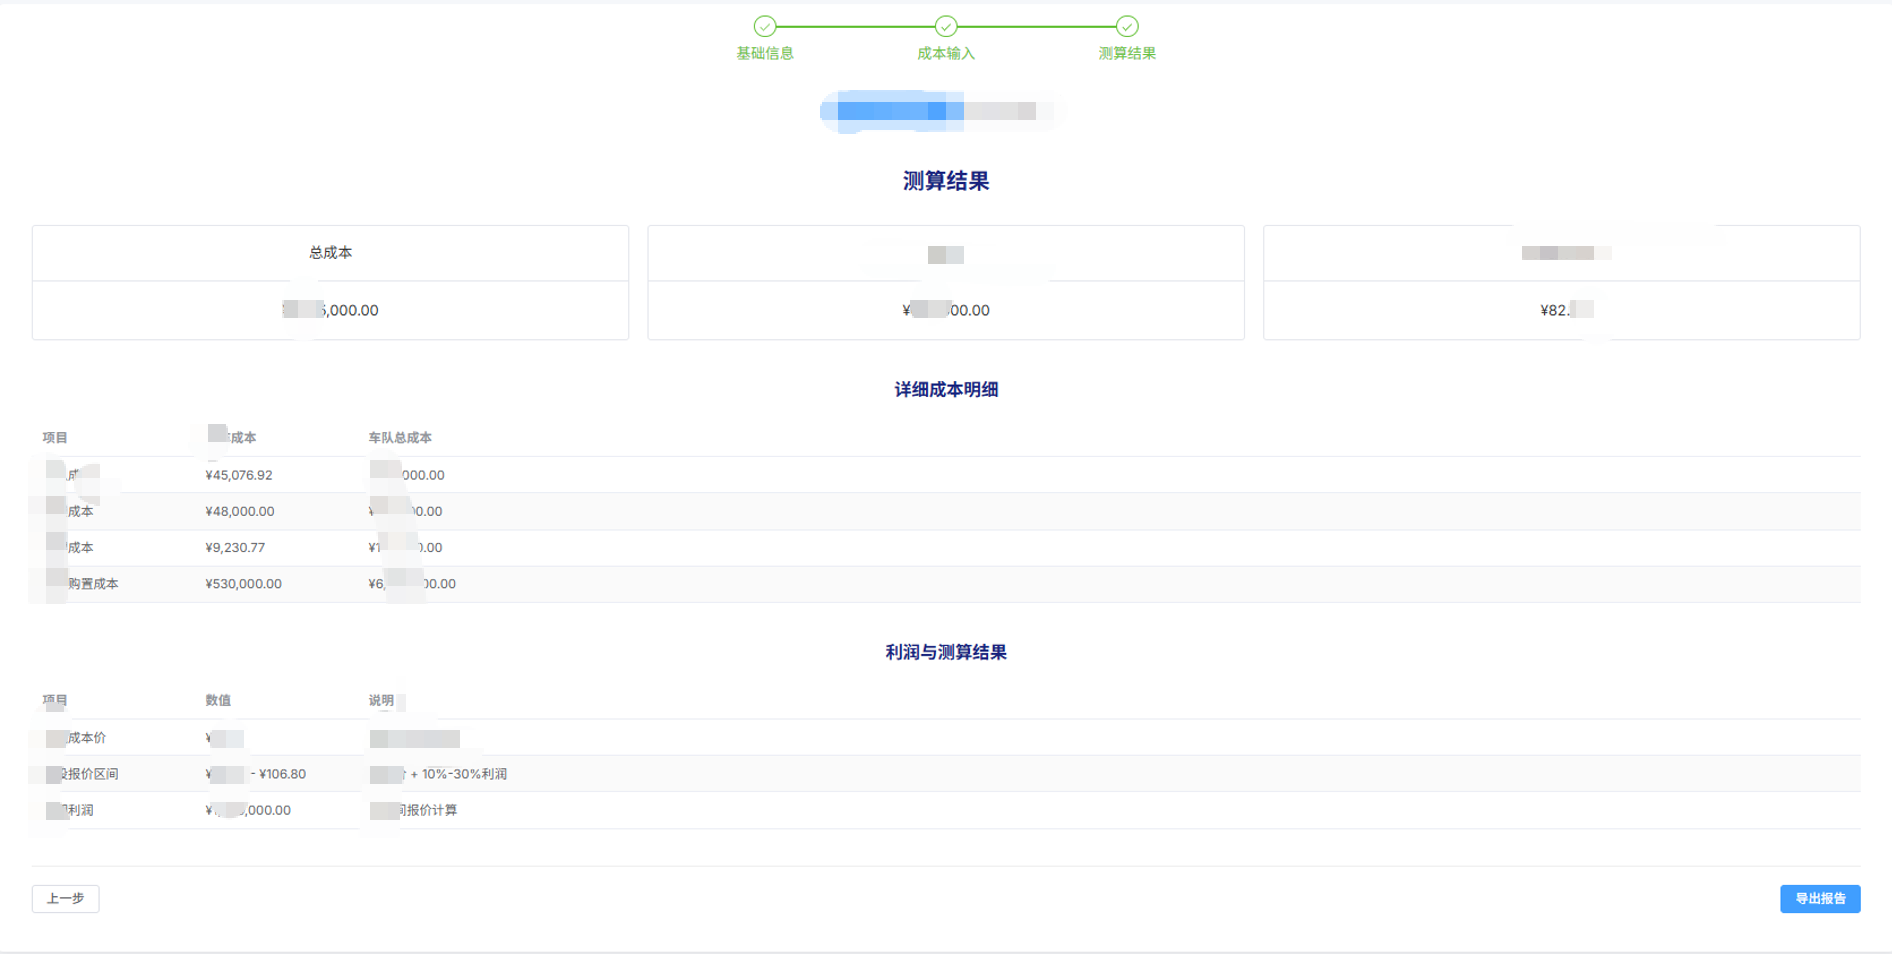Click the middle summary card value ¥...00.00
This screenshot has height=954, width=1892.
946,310
